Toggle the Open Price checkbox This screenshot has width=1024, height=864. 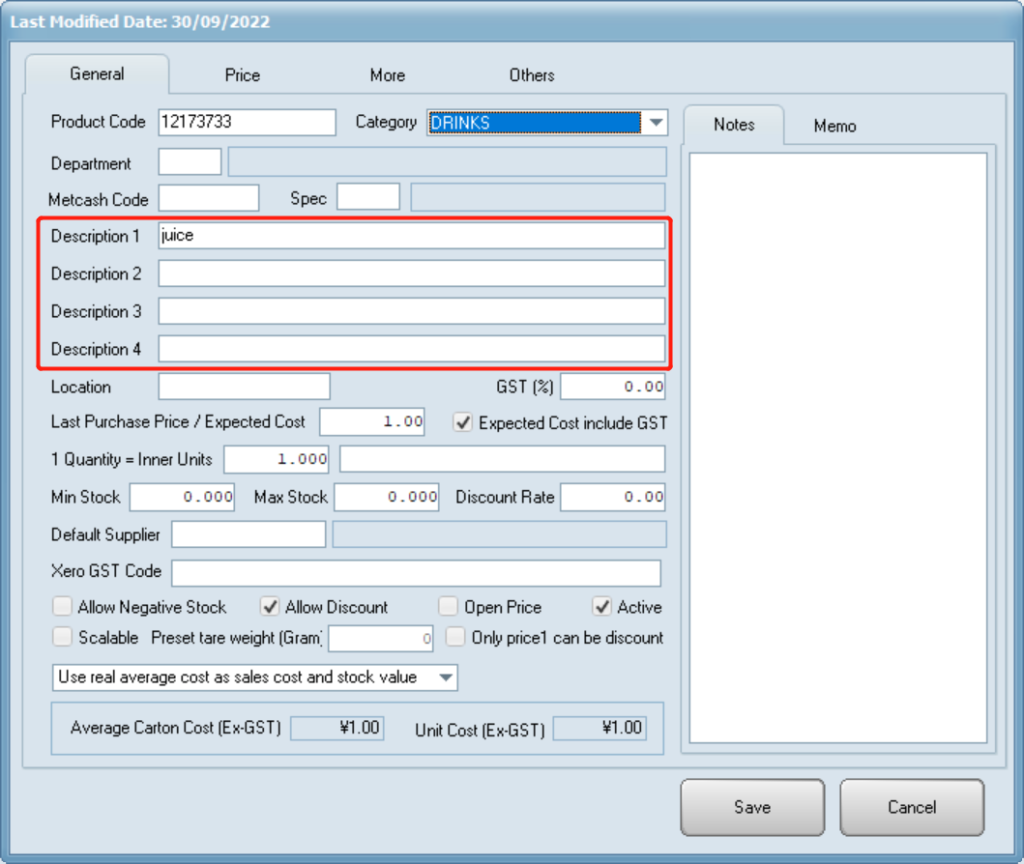(448, 607)
